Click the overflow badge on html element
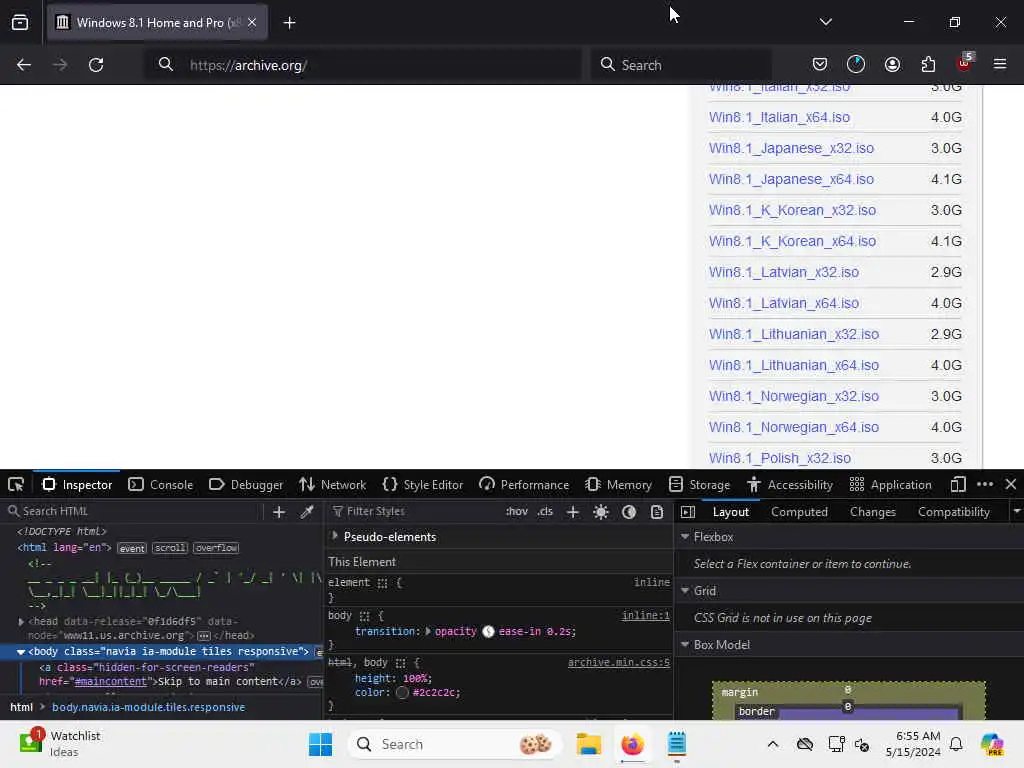1024x768 pixels. pyautogui.click(x=216, y=548)
